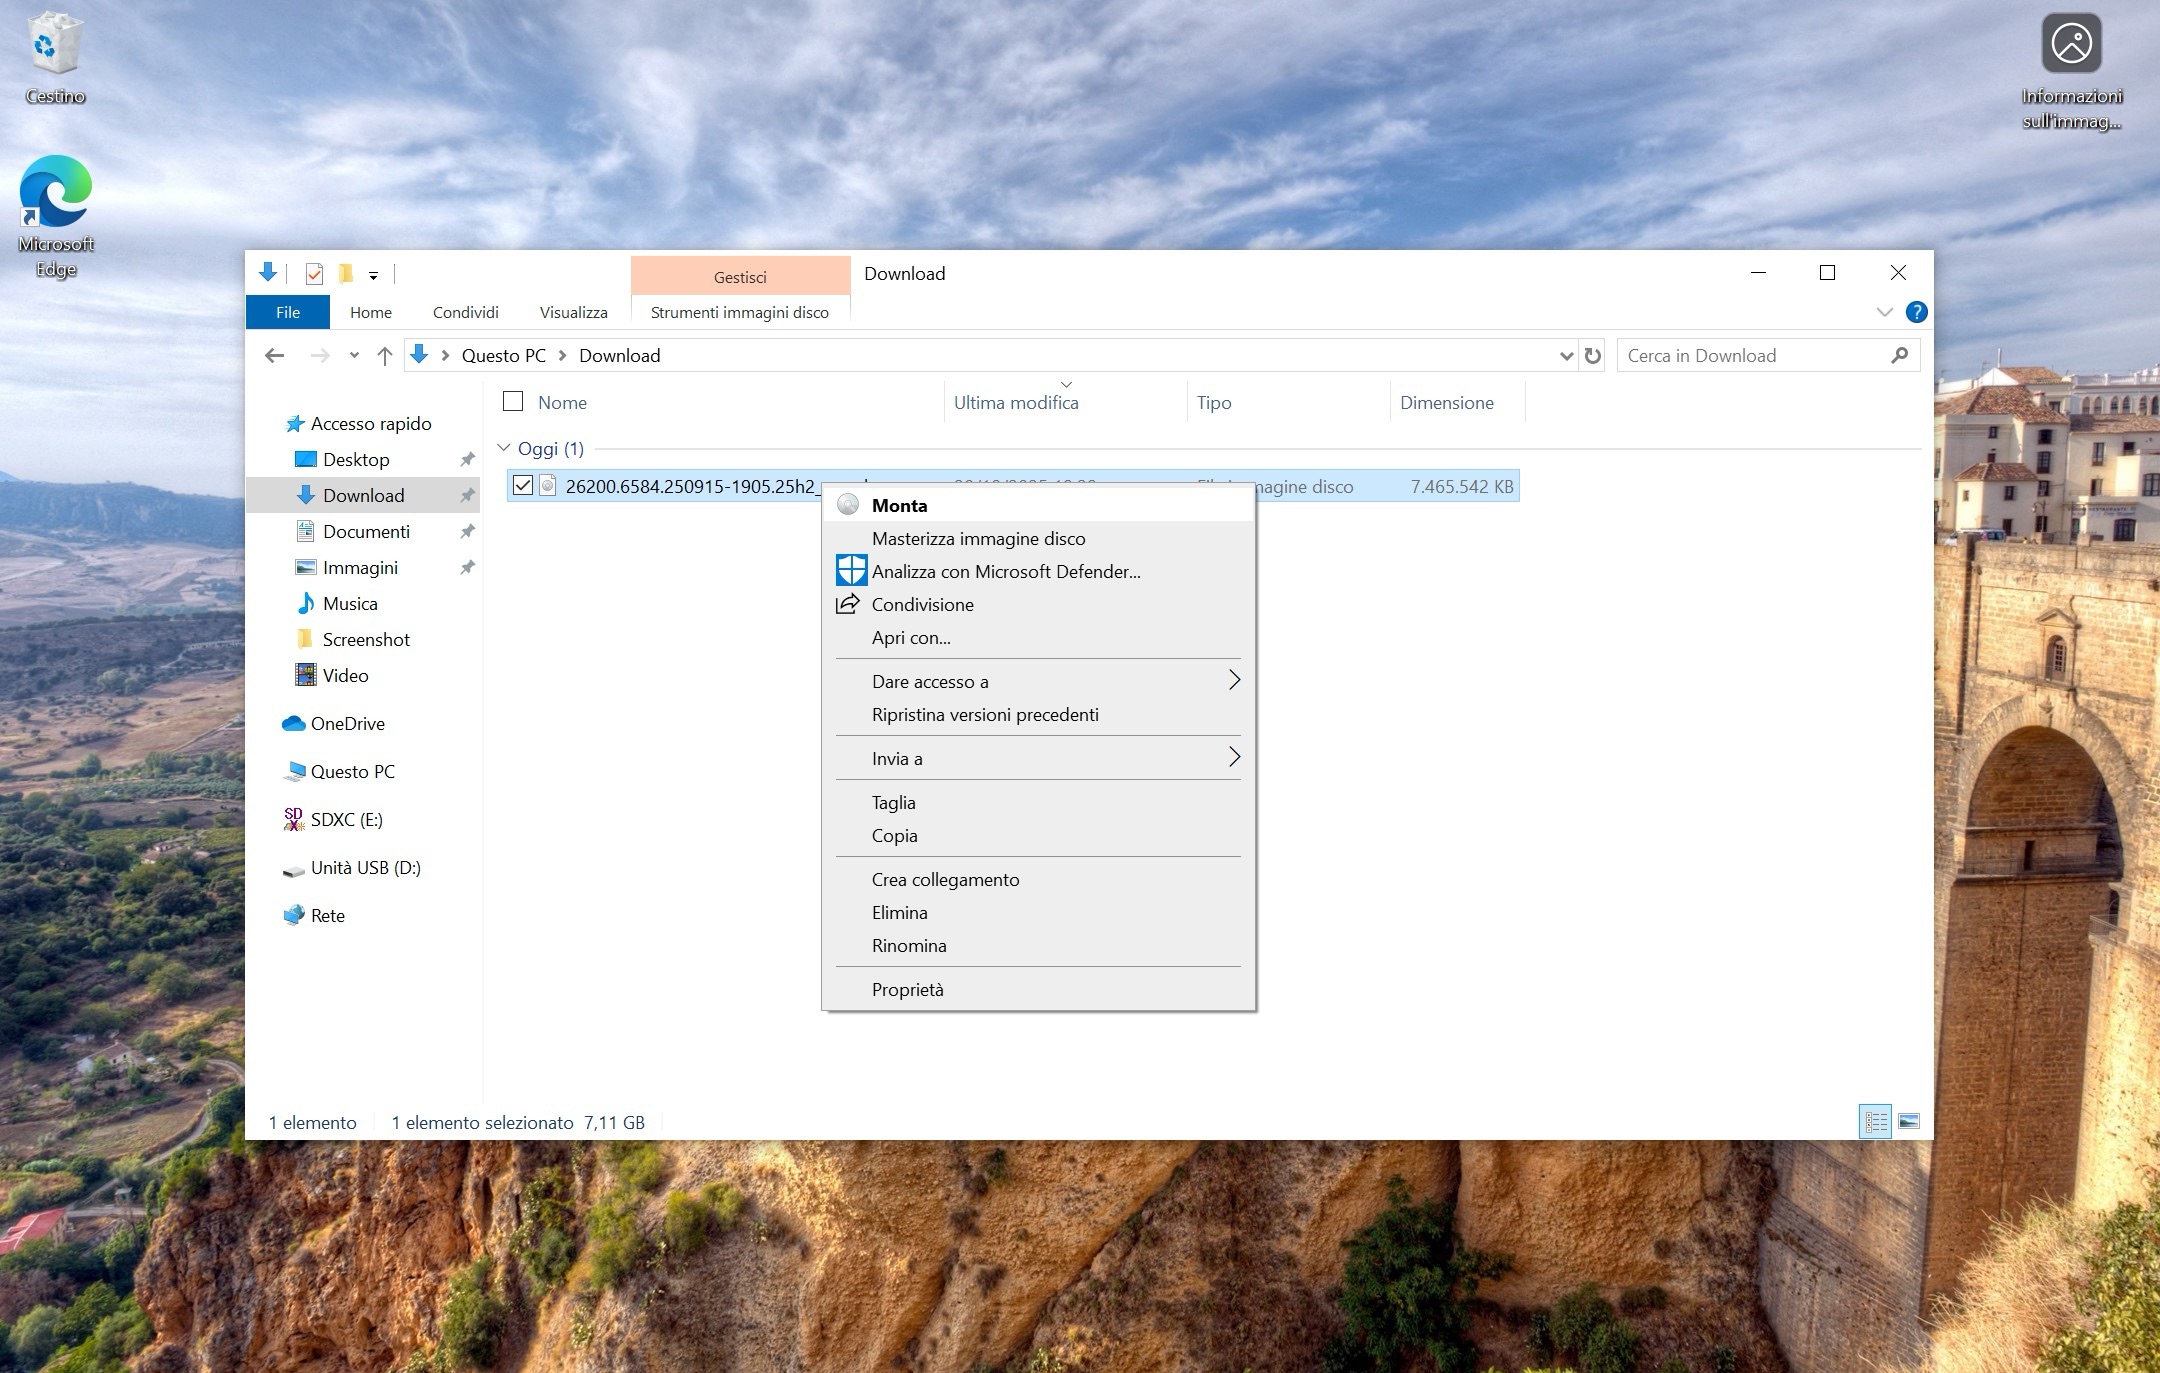Switch to details view in status bar
Screen dimensions: 2160x1373
click(x=1875, y=1121)
